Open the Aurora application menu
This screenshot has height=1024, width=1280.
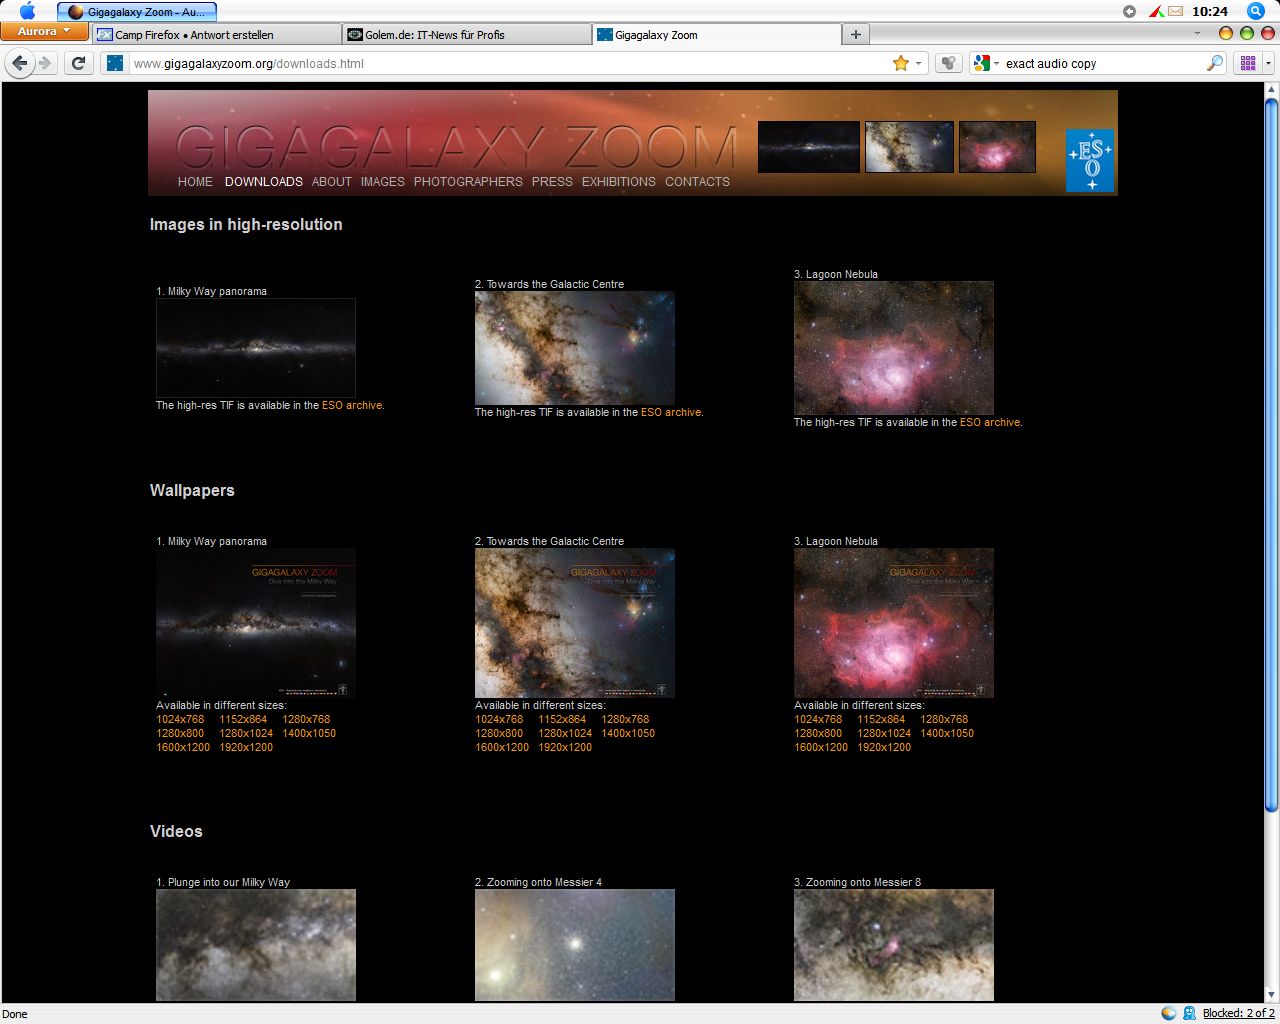44,32
